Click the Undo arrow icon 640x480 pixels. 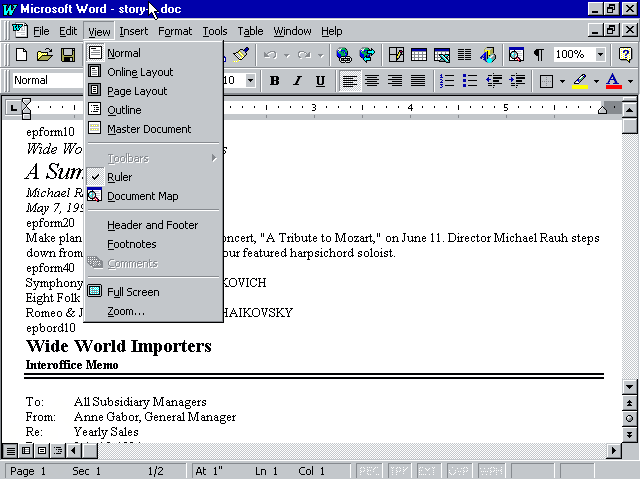[x=270, y=54]
